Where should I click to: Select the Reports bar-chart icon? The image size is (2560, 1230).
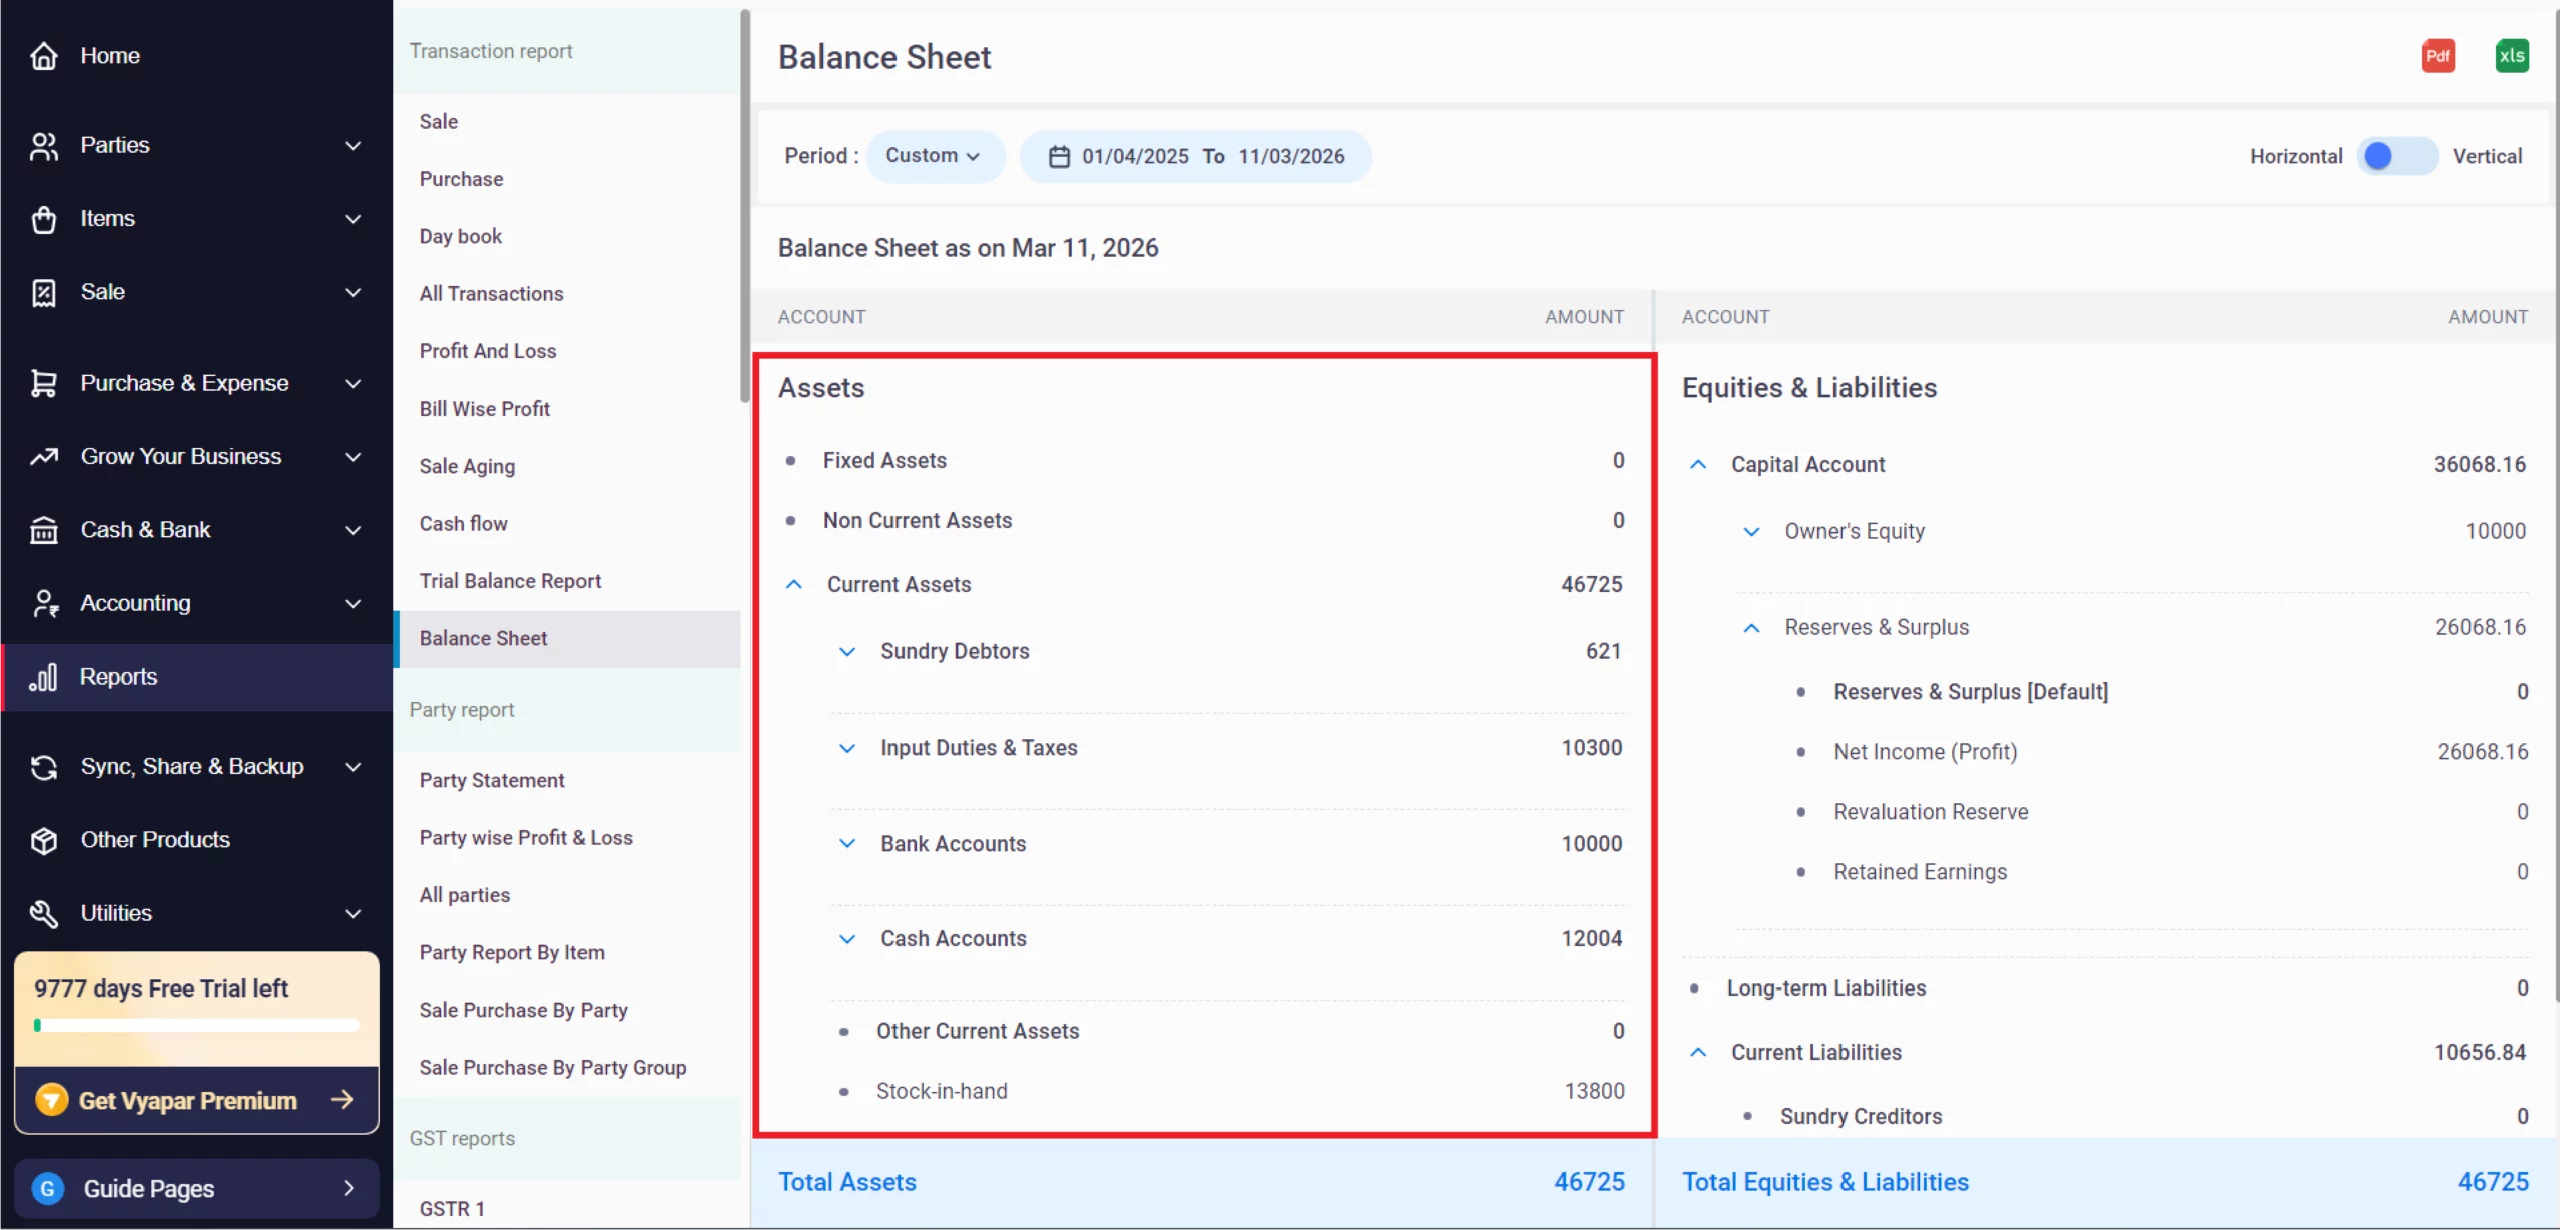click(x=44, y=676)
